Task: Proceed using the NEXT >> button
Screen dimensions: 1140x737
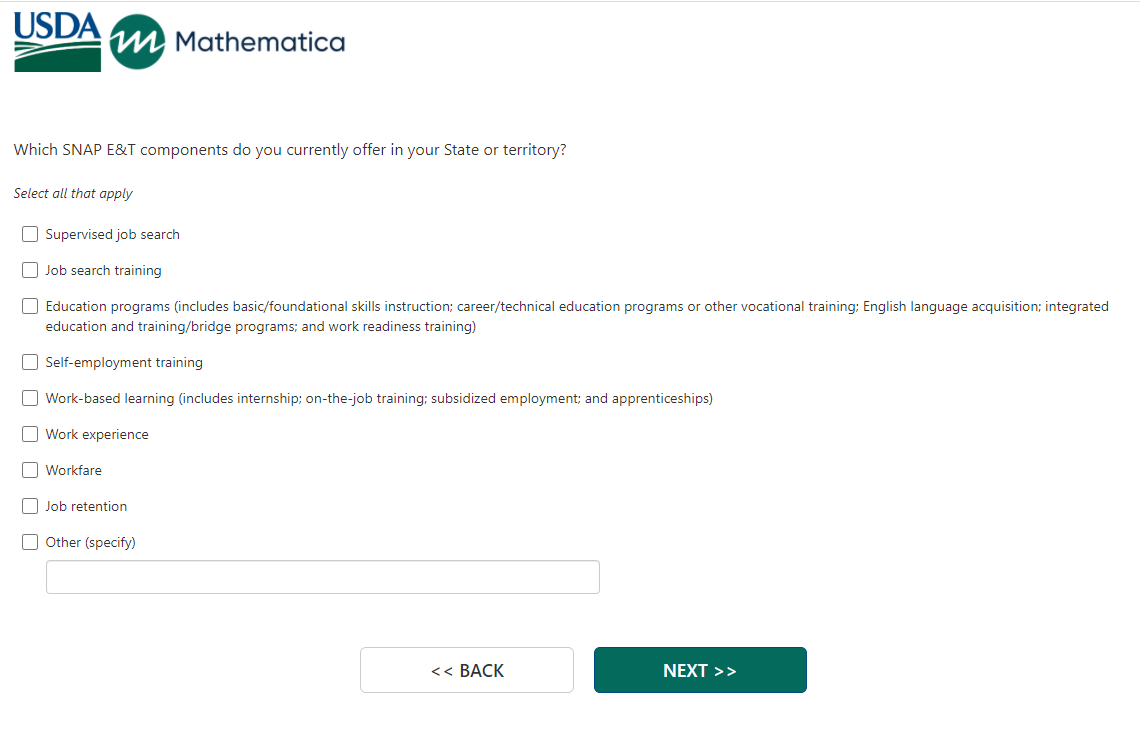Action: point(700,670)
